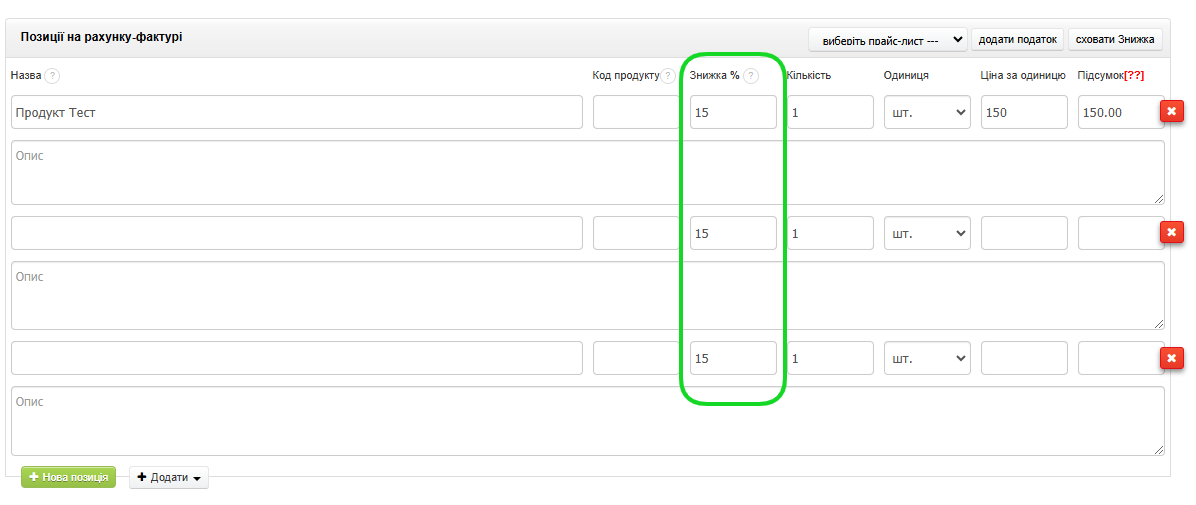Remove the second invoice position row
This screenshot has height=505, width=1196.
point(1171,233)
